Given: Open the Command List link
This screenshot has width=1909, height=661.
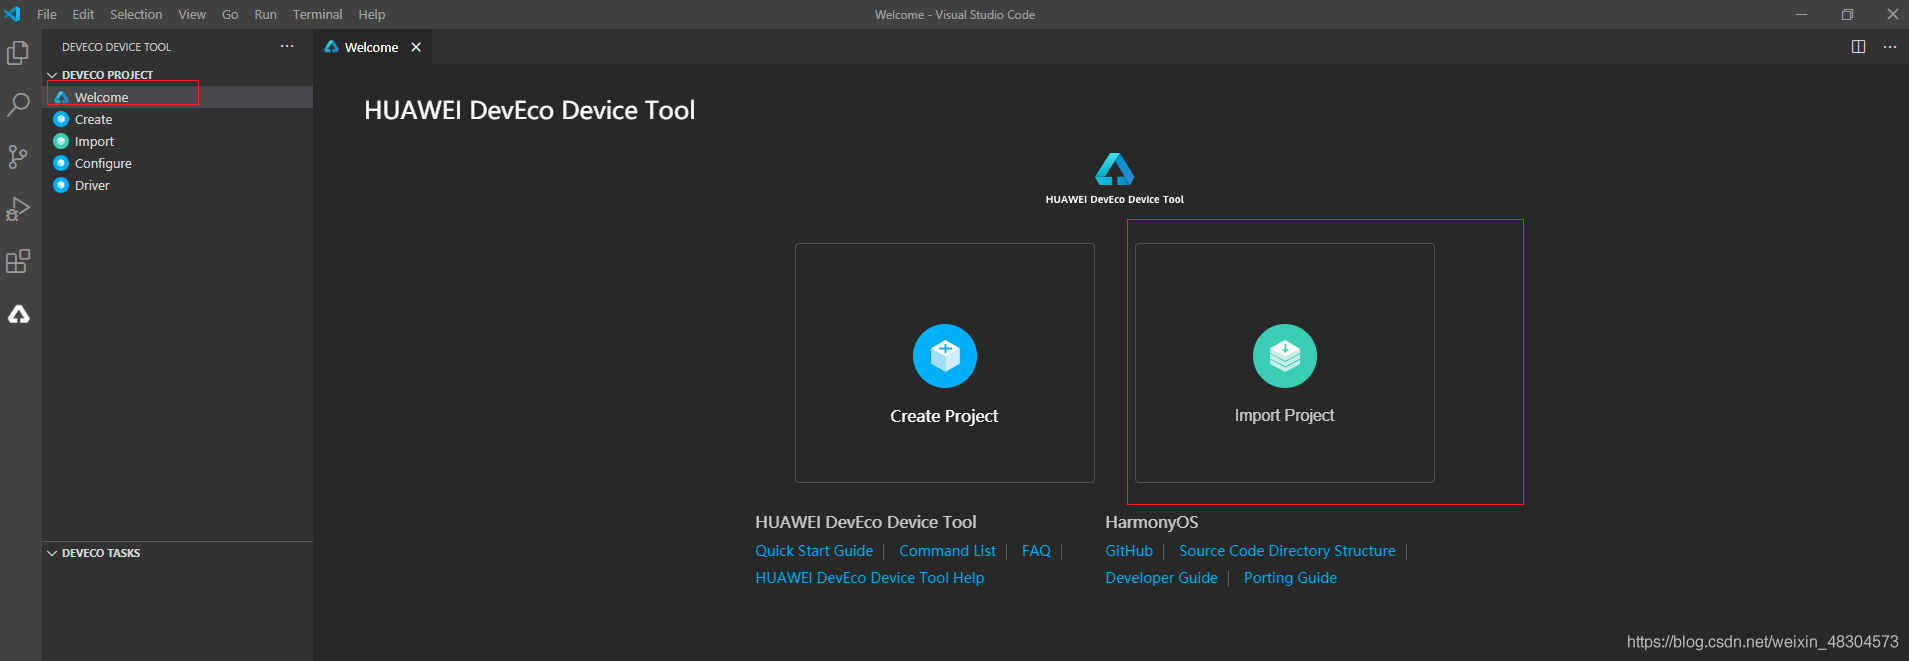Looking at the screenshot, I should [947, 551].
